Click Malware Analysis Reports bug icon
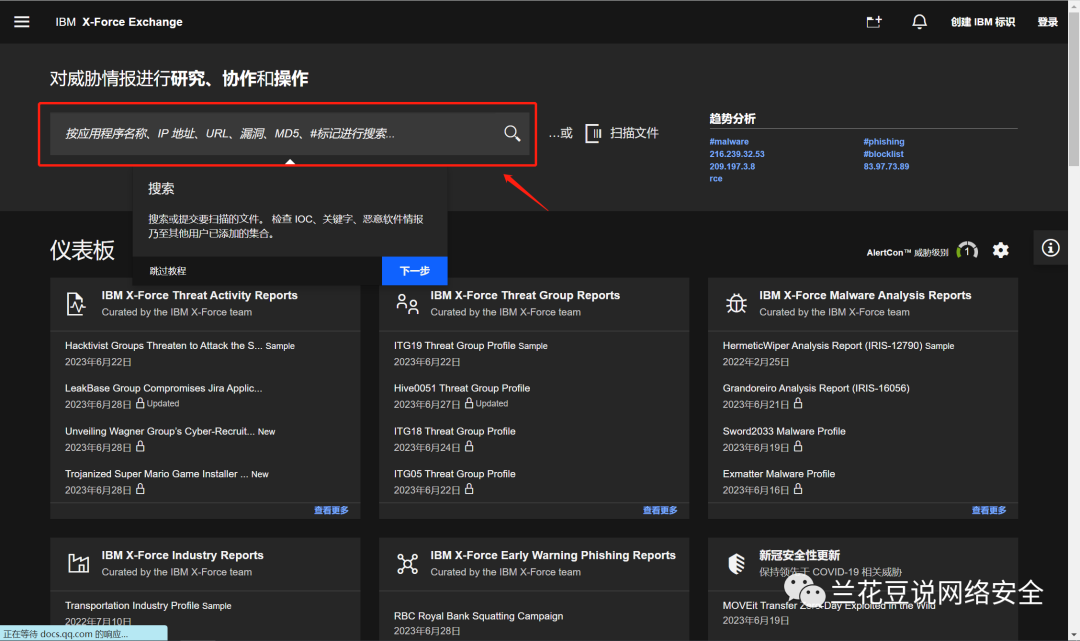The height and width of the screenshot is (641, 1080). tap(736, 304)
